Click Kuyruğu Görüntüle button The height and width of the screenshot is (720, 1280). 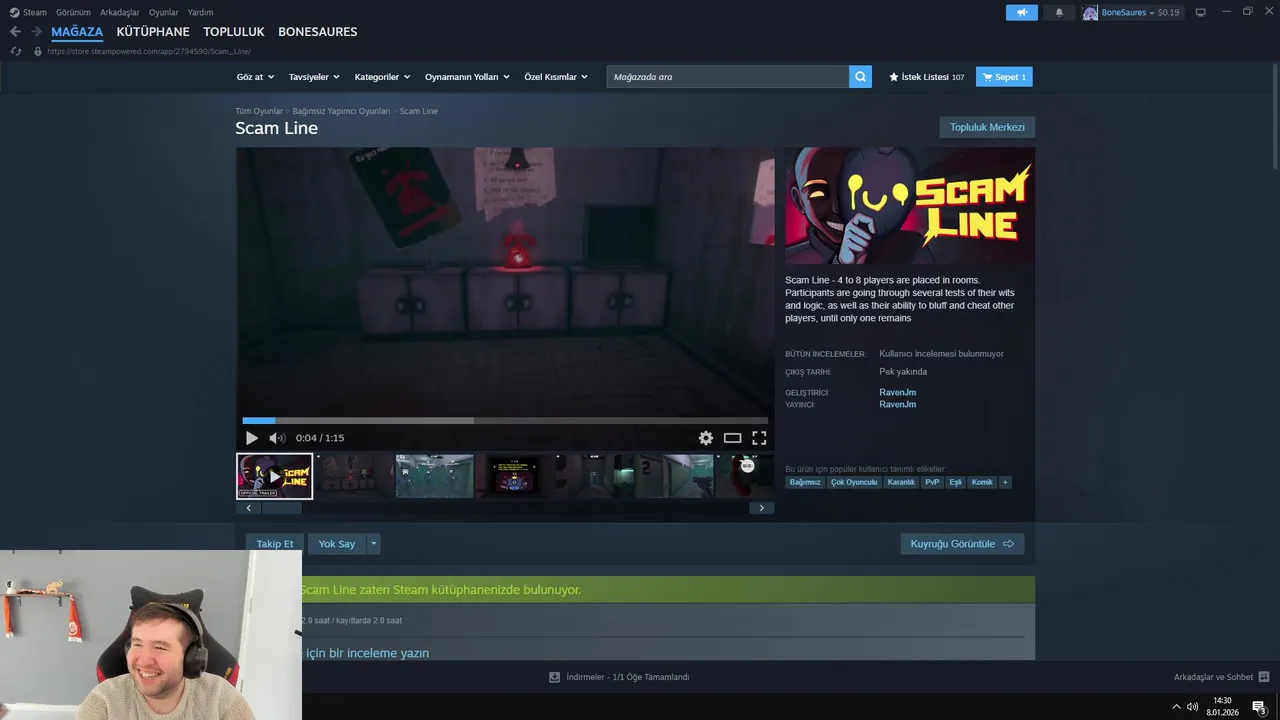(962, 544)
